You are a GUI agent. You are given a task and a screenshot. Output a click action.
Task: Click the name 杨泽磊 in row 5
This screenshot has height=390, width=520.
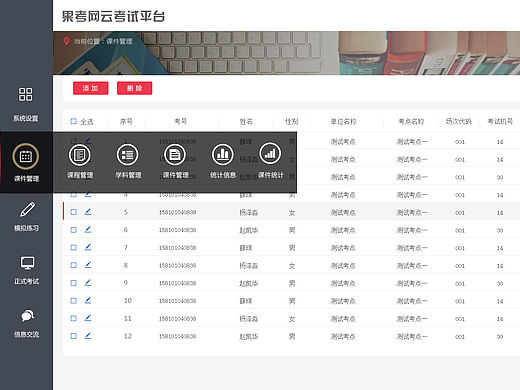[249, 212]
